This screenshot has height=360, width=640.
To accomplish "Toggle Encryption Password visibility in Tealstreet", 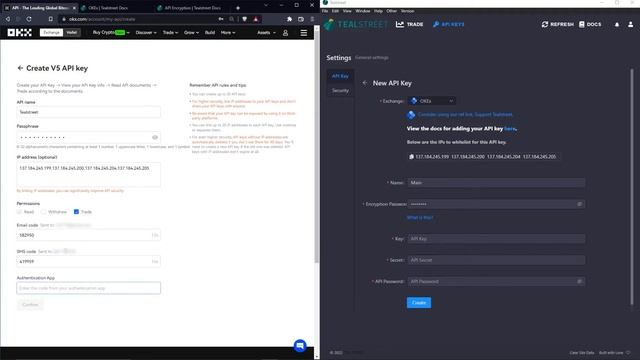I will 580,204.
